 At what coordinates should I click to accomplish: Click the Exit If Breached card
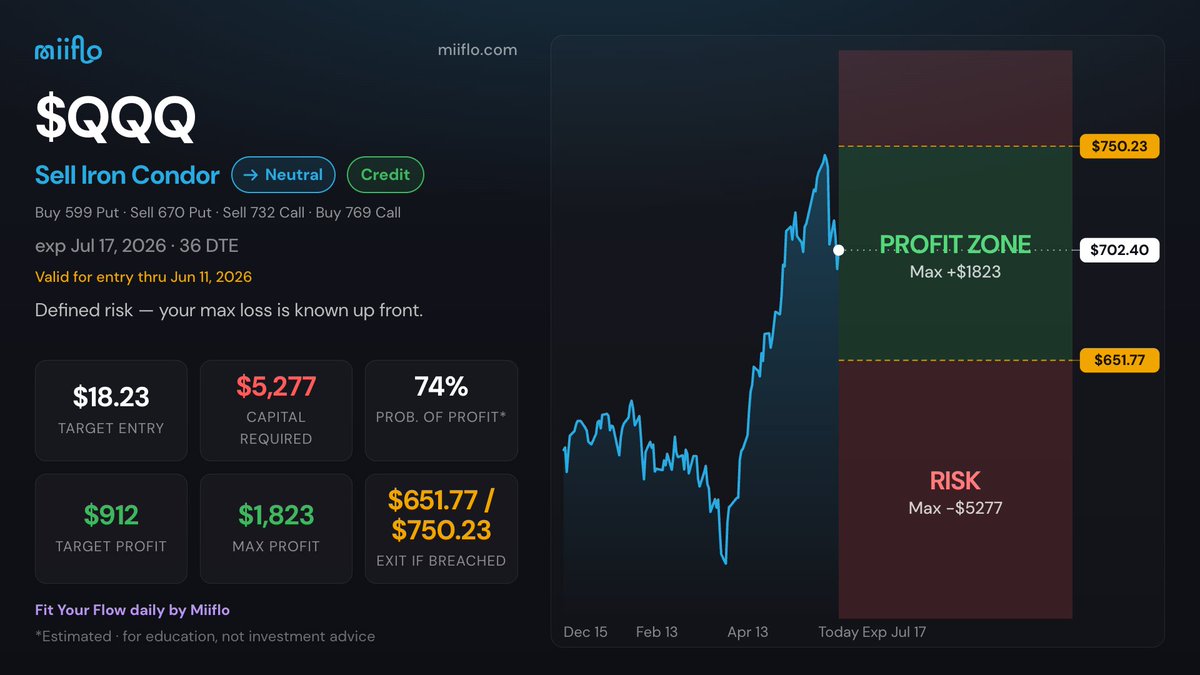(x=441, y=528)
